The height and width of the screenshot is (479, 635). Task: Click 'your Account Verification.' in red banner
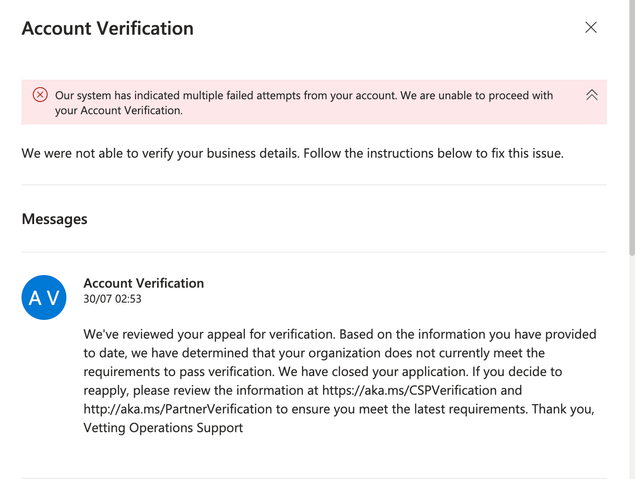point(119,111)
